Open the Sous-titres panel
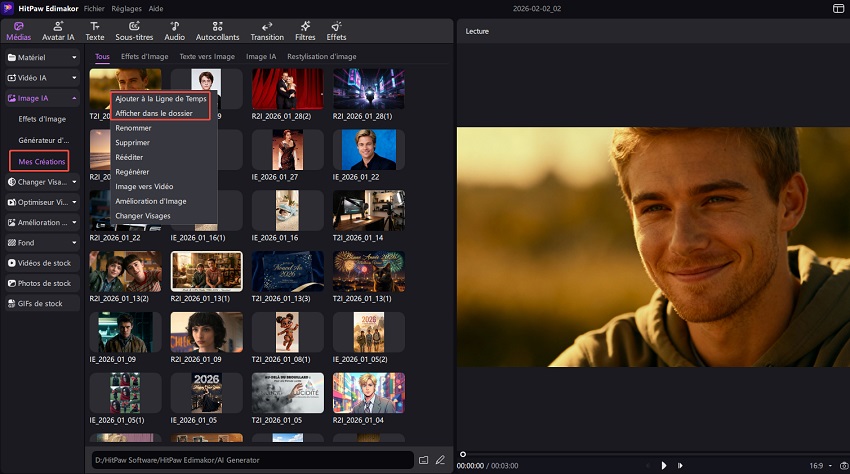This screenshot has height=474, width=850. tap(133, 30)
